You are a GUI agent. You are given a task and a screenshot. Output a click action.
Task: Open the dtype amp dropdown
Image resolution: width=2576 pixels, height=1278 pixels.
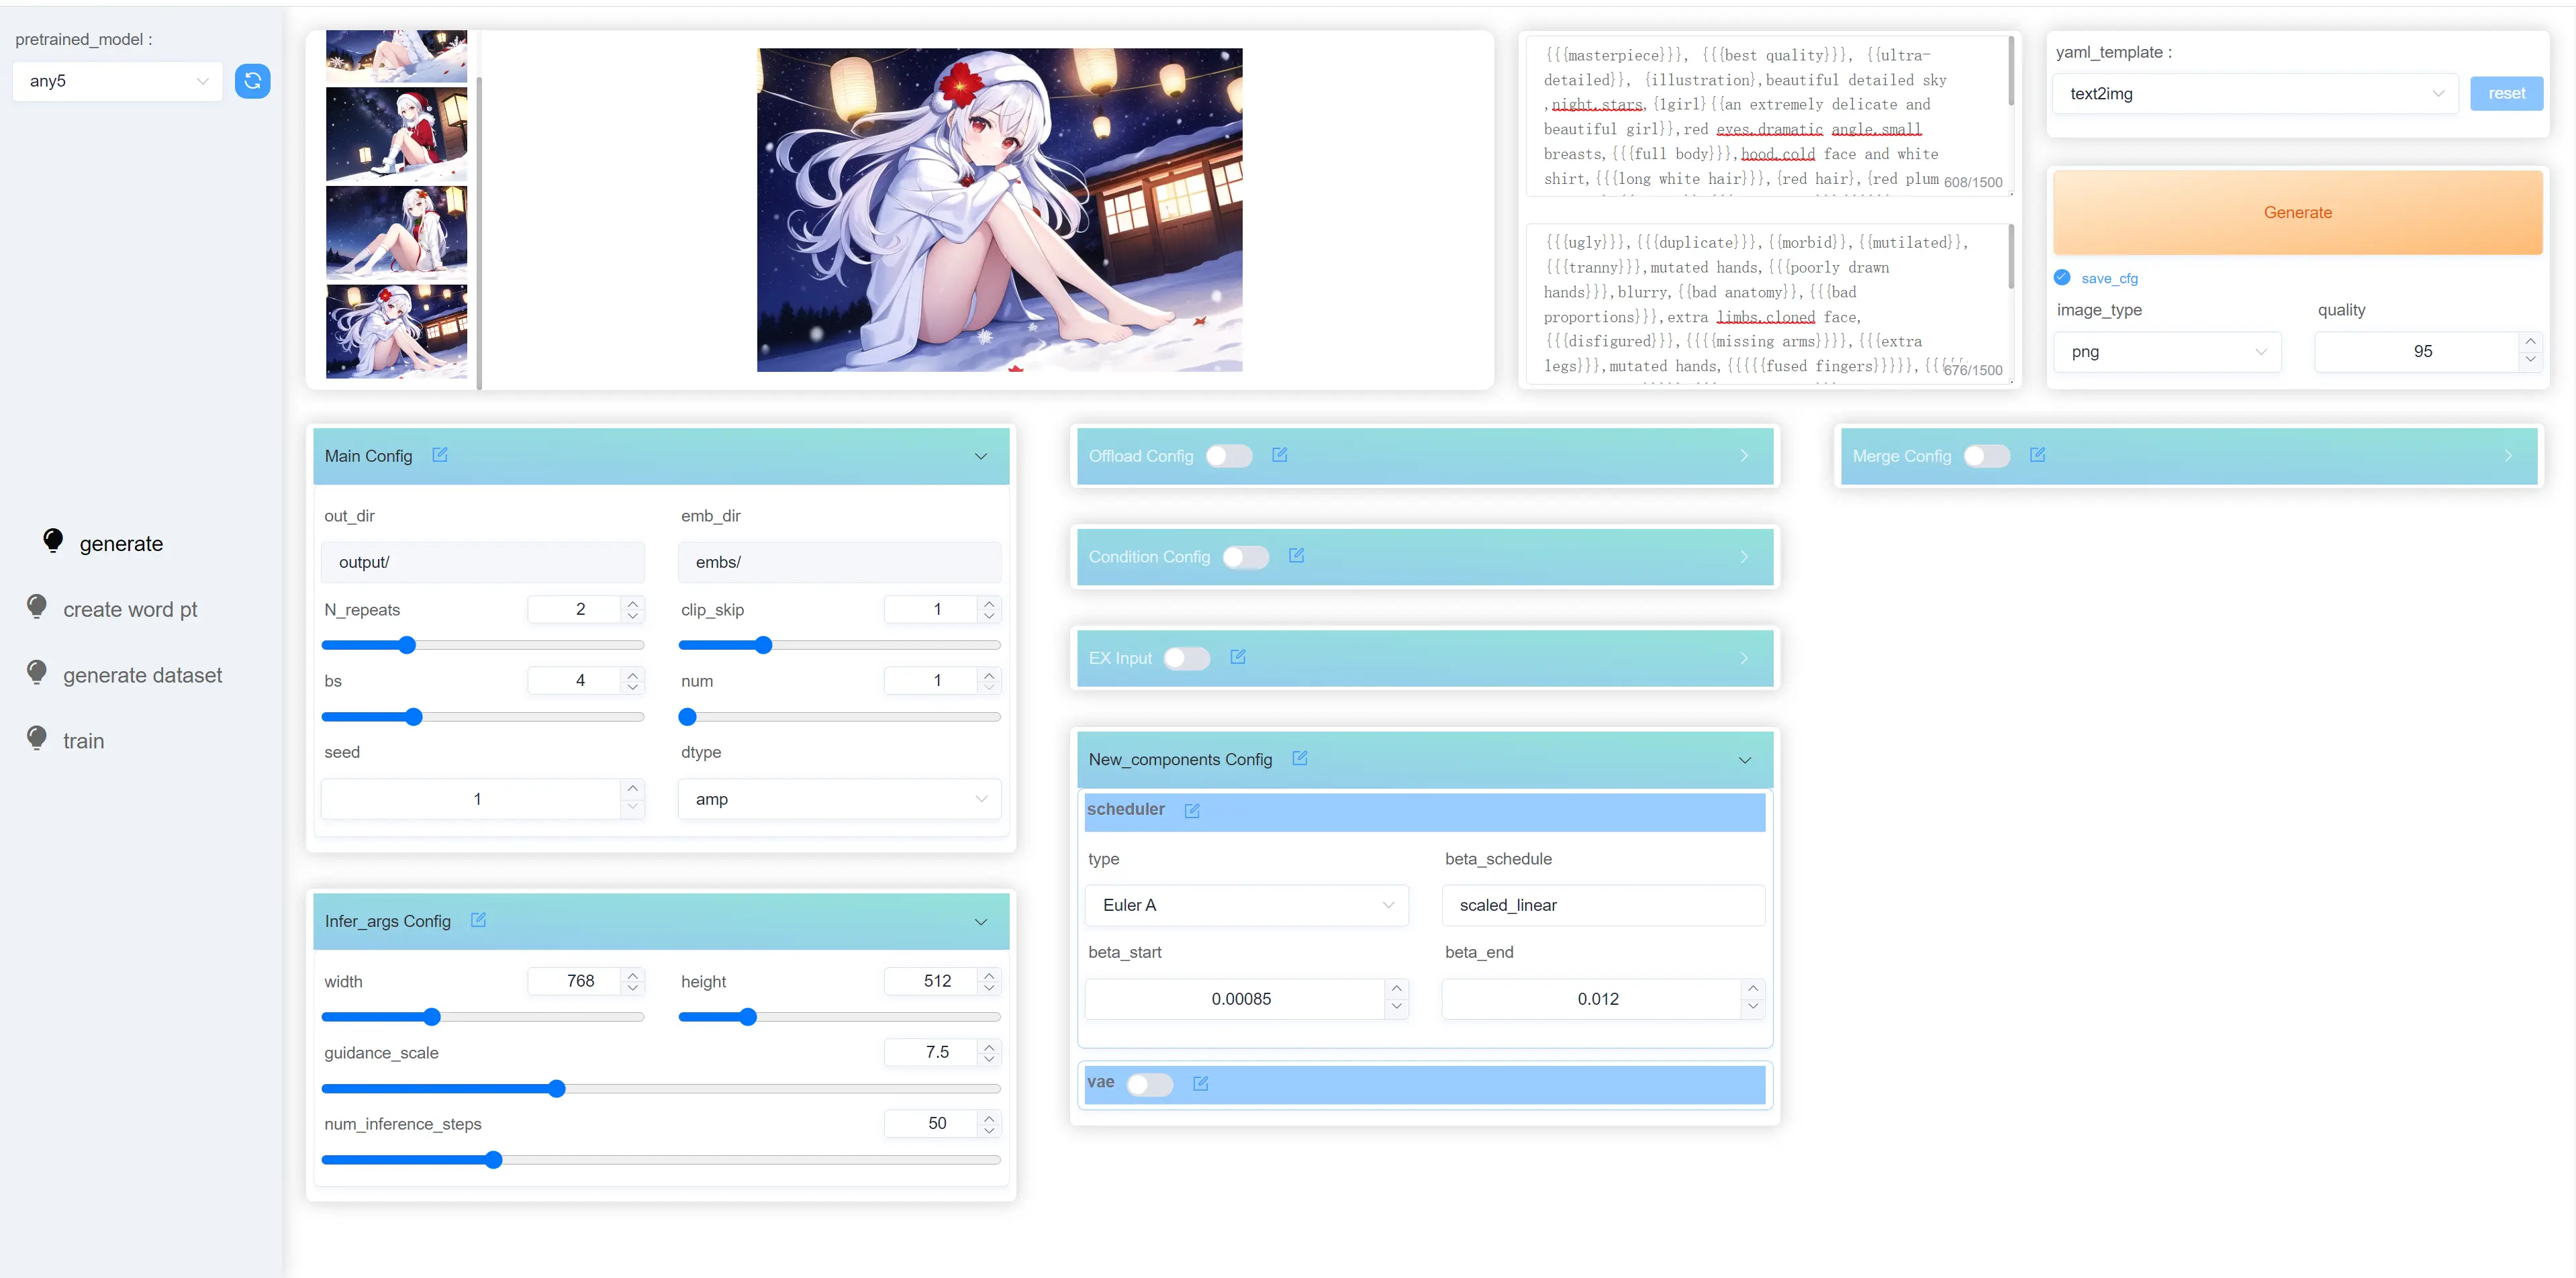[839, 799]
